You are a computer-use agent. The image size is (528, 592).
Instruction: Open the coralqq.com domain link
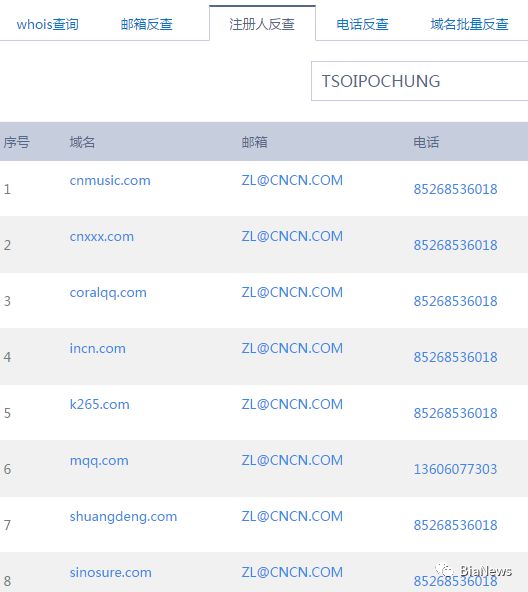coord(108,293)
